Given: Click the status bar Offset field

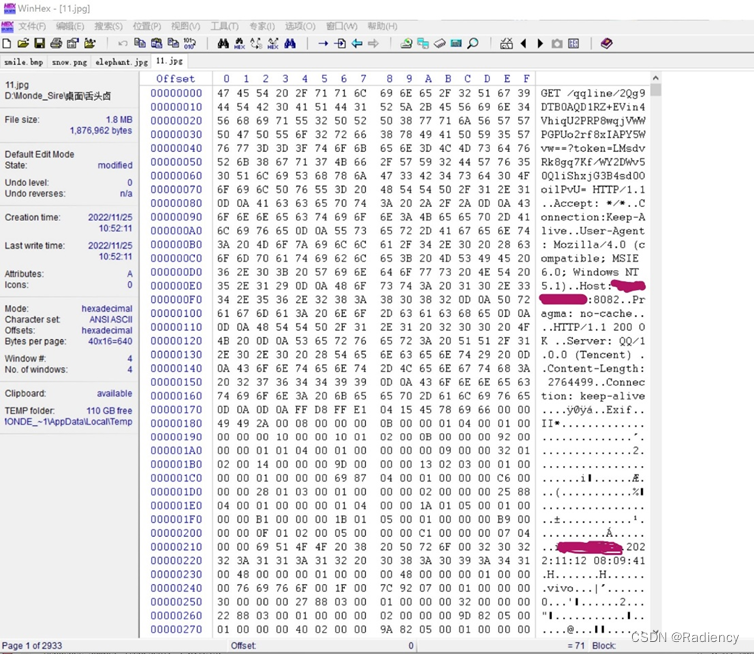Looking at the screenshot, I should point(321,646).
